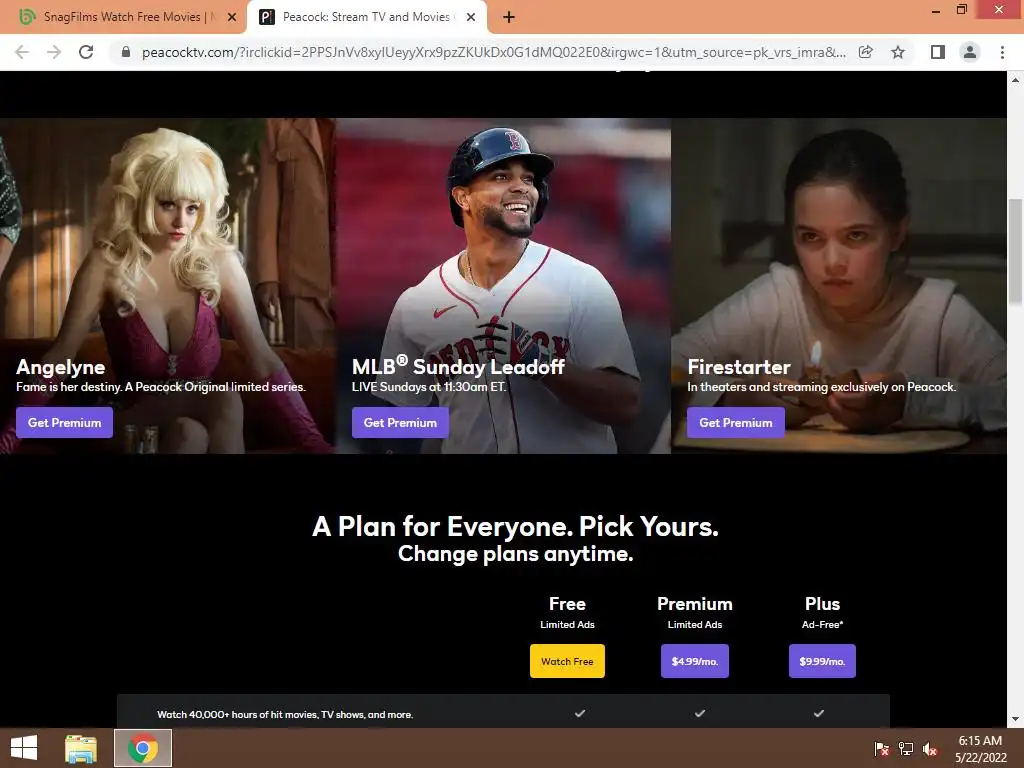Screen dimensions: 1024x768
Task: Click 'In theaters and streaming exclusively' text
Action: pyautogui.click(x=822, y=387)
